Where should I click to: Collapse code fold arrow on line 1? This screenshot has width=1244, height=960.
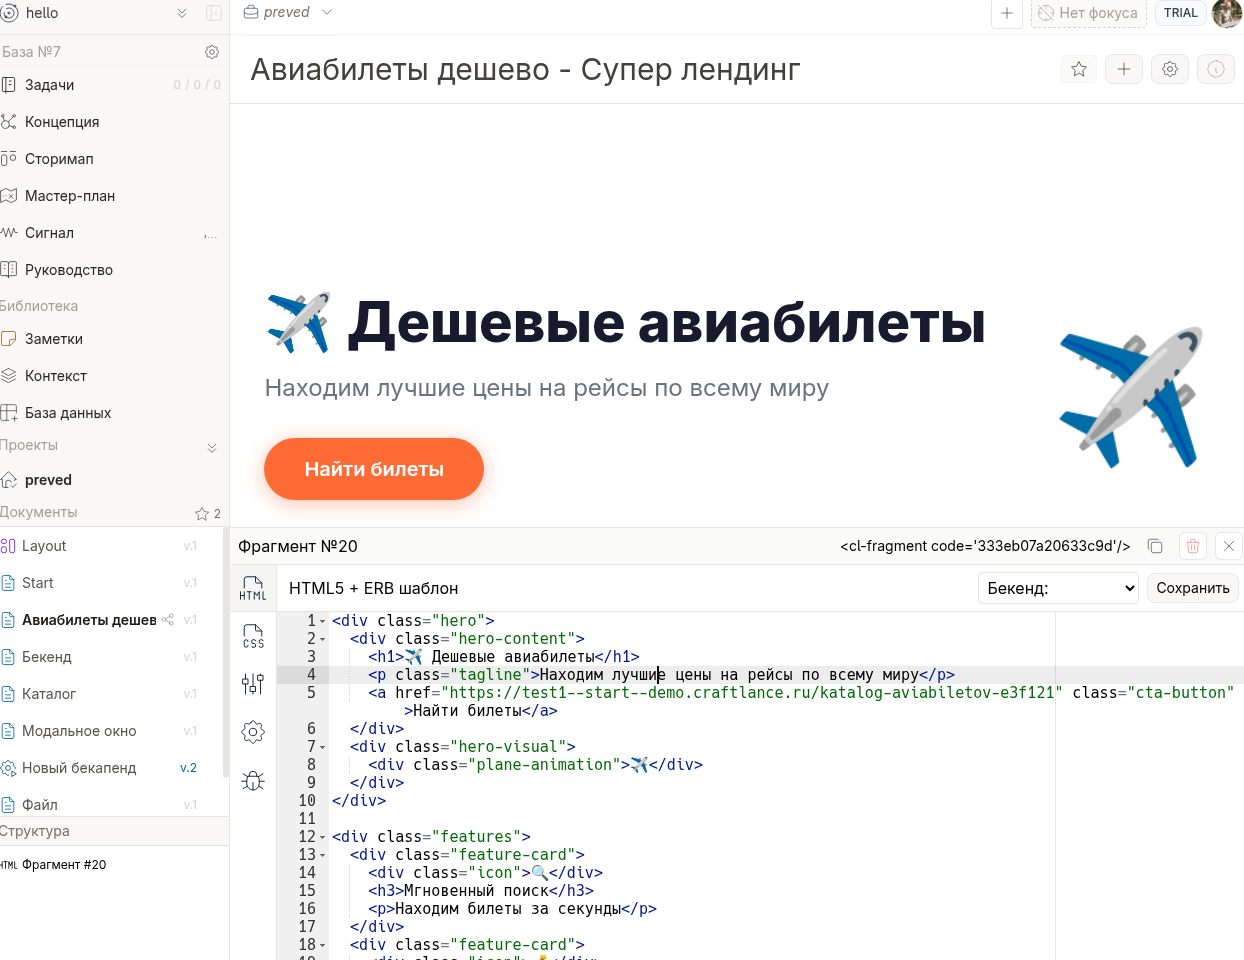pos(323,622)
